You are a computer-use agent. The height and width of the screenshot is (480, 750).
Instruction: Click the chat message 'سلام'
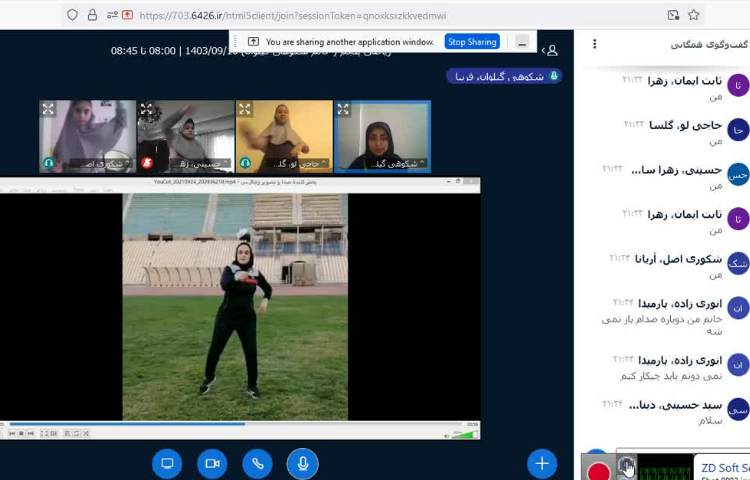710,421
